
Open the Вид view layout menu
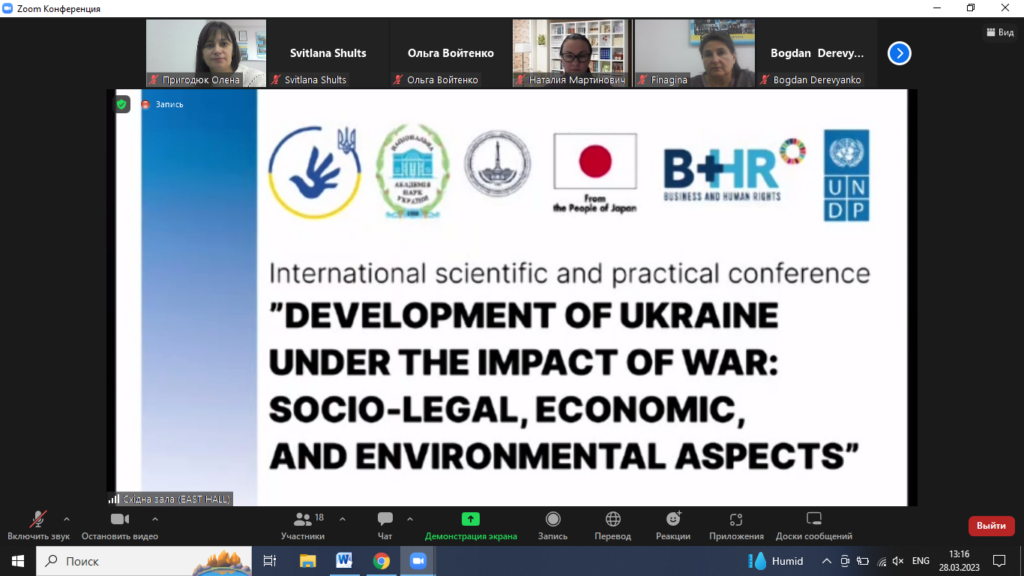[x=999, y=32]
